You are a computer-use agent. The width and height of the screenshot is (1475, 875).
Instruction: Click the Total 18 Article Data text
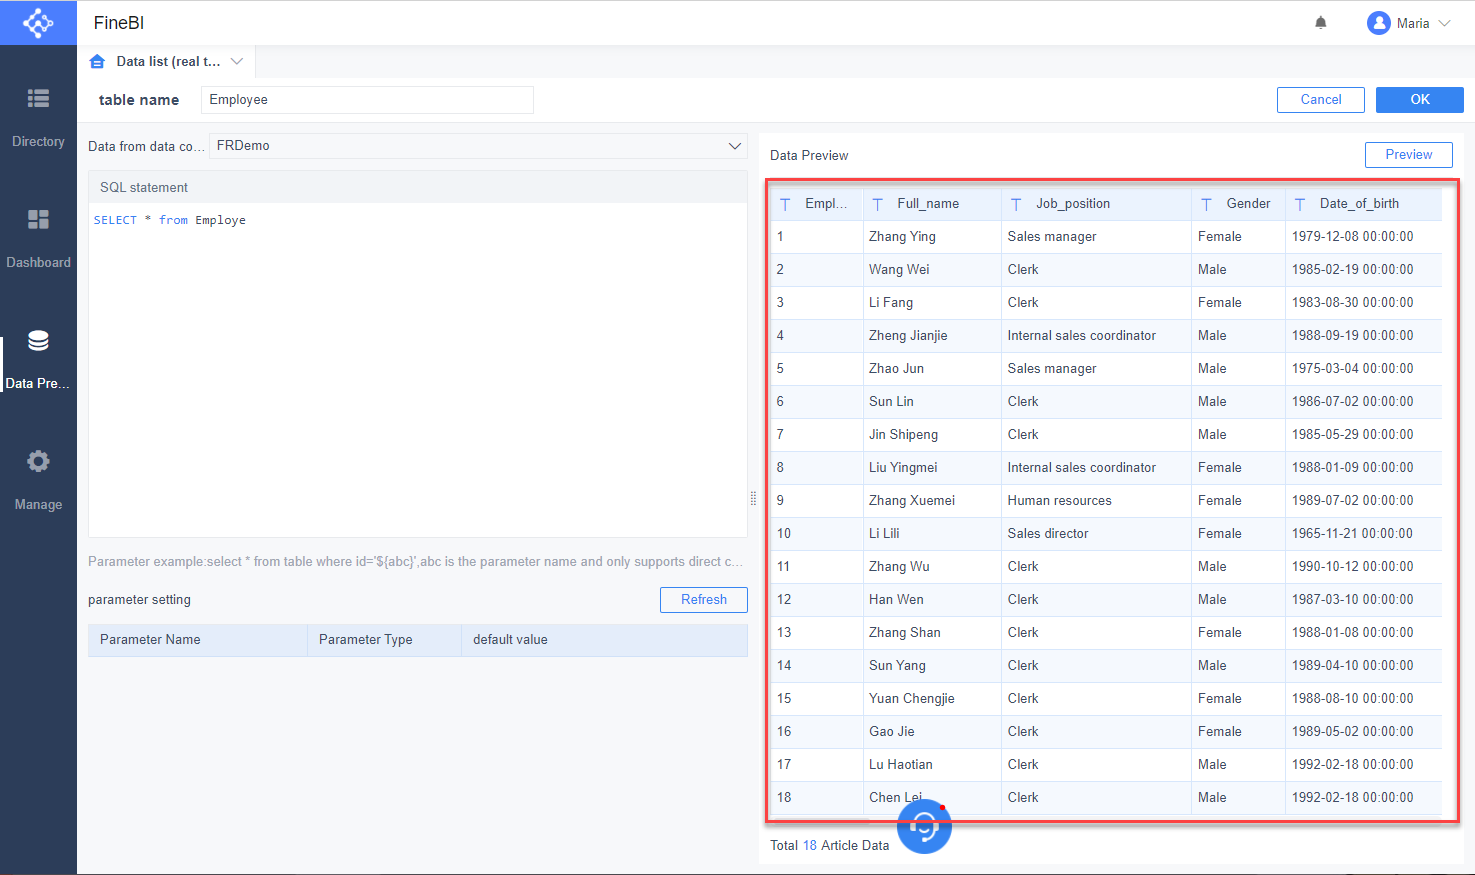point(829,846)
